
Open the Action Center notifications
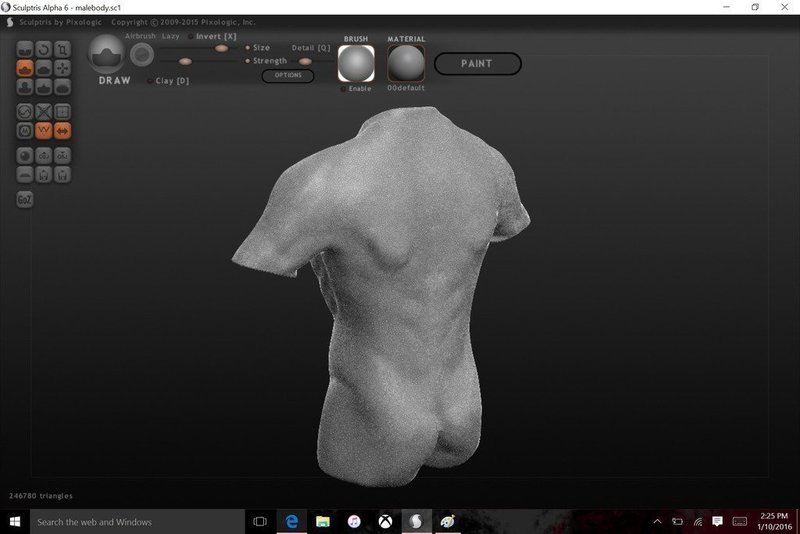(717, 521)
